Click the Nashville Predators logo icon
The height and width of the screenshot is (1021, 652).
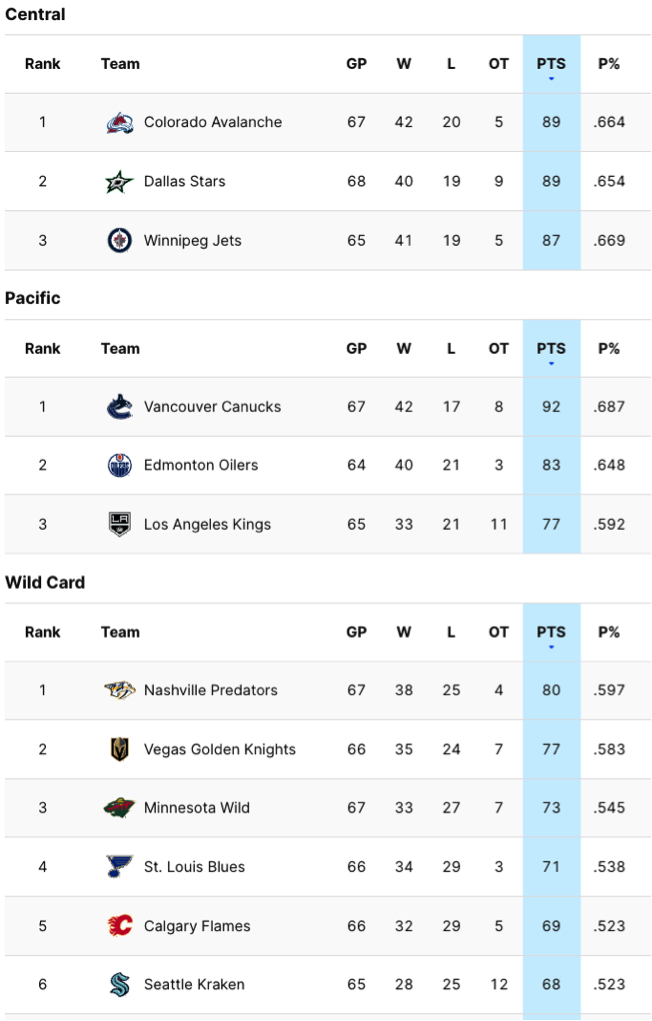click(120, 691)
